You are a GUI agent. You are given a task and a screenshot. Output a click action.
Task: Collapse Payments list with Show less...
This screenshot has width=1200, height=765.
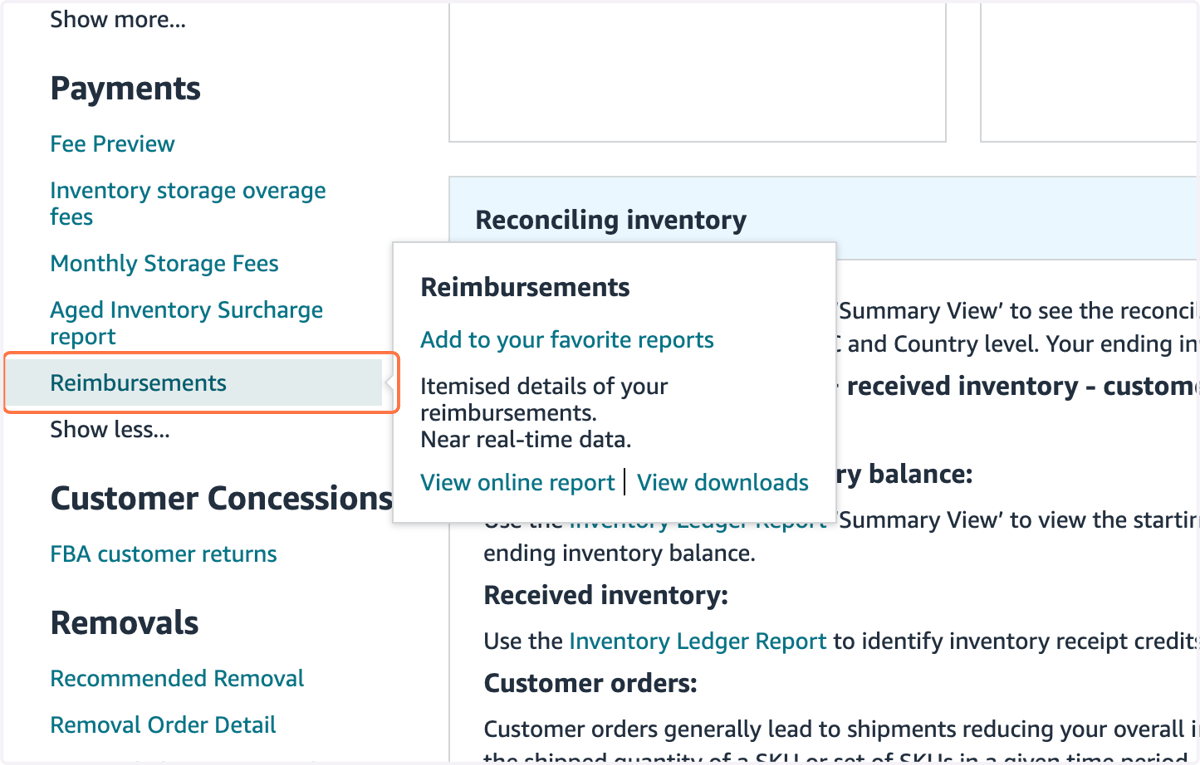click(110, 430)
